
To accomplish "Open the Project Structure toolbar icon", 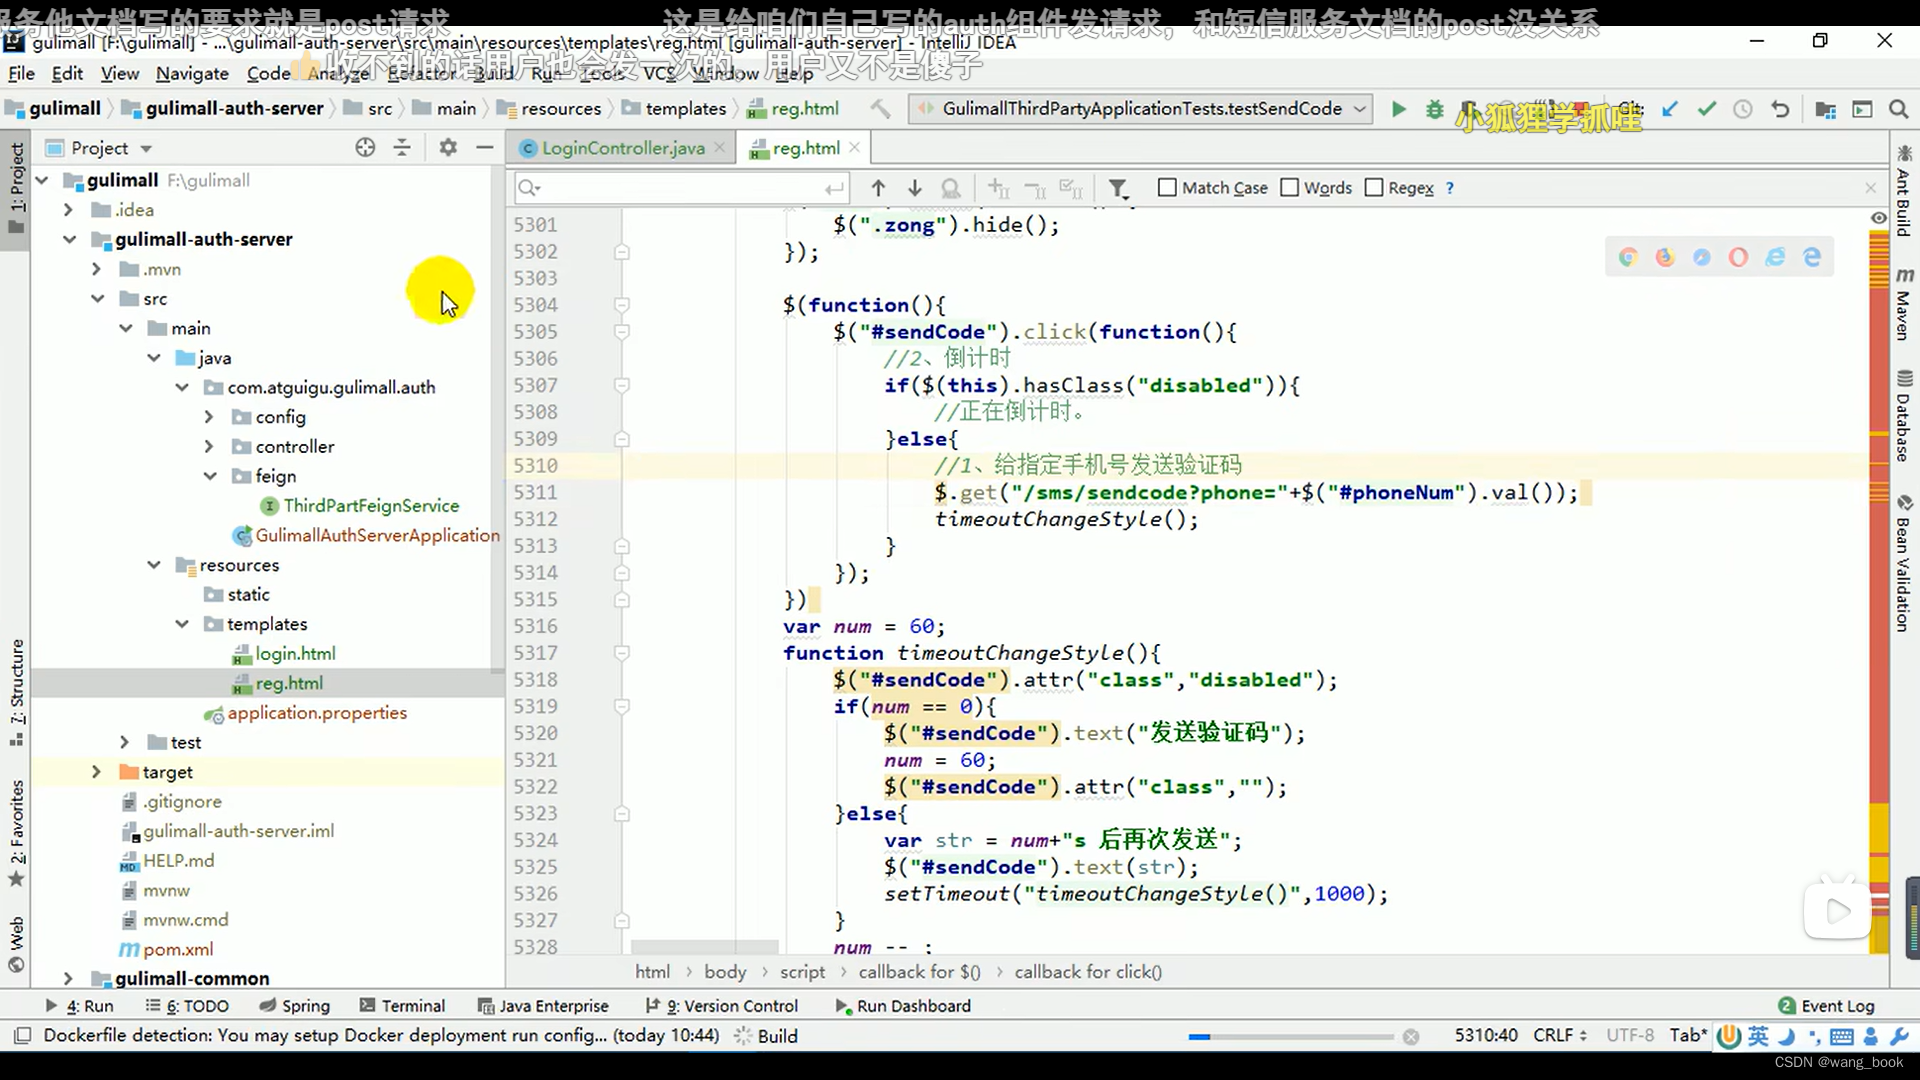I will (1825, 109).
